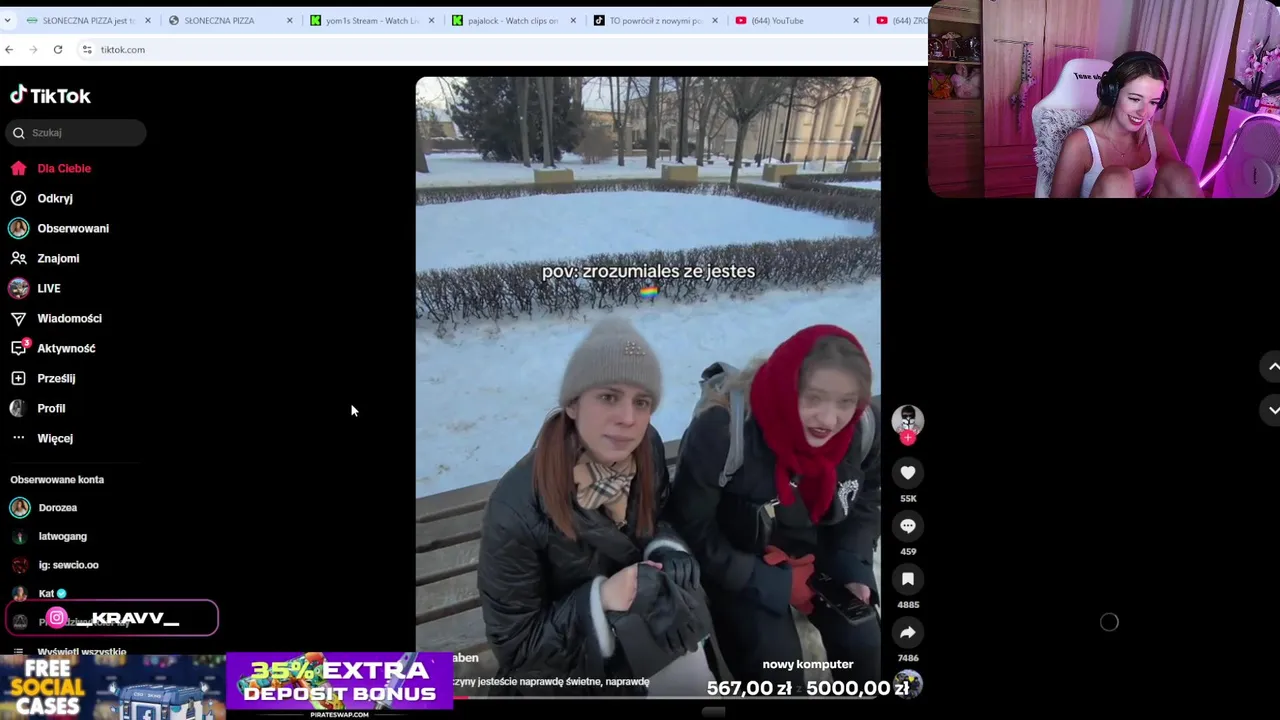Bookmark the video to favorites
Viewport: 1280px width, 720px height.
(908, 579)
